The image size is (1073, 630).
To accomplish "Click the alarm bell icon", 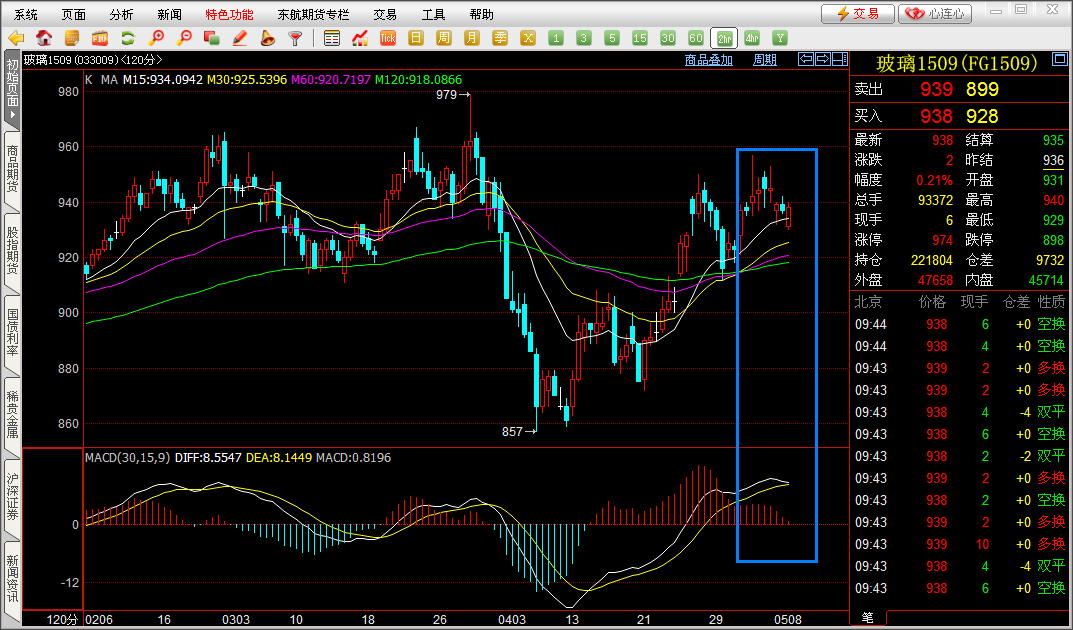I will [x=267, y=38].
